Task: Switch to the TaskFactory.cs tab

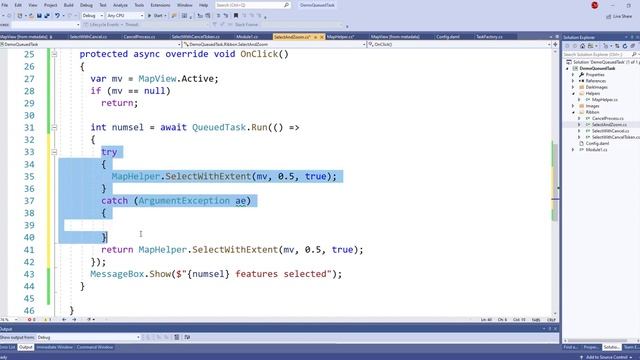Action: (489, 37)
